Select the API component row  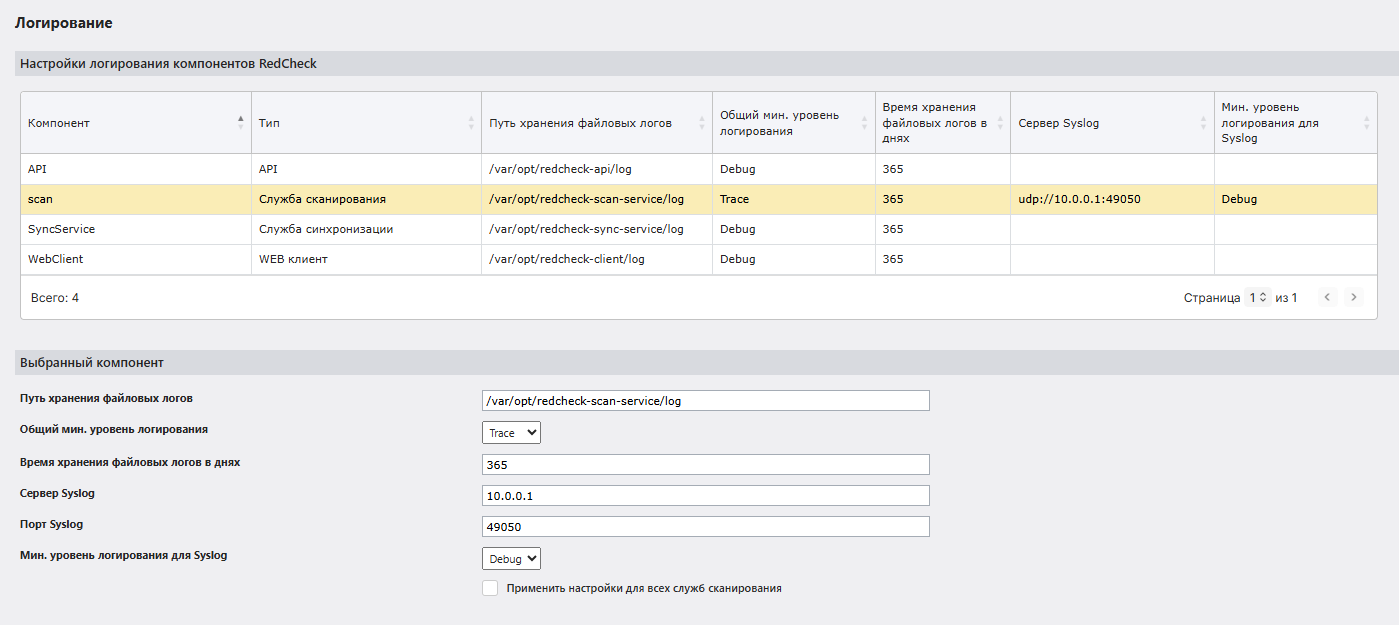pos(699,169)
